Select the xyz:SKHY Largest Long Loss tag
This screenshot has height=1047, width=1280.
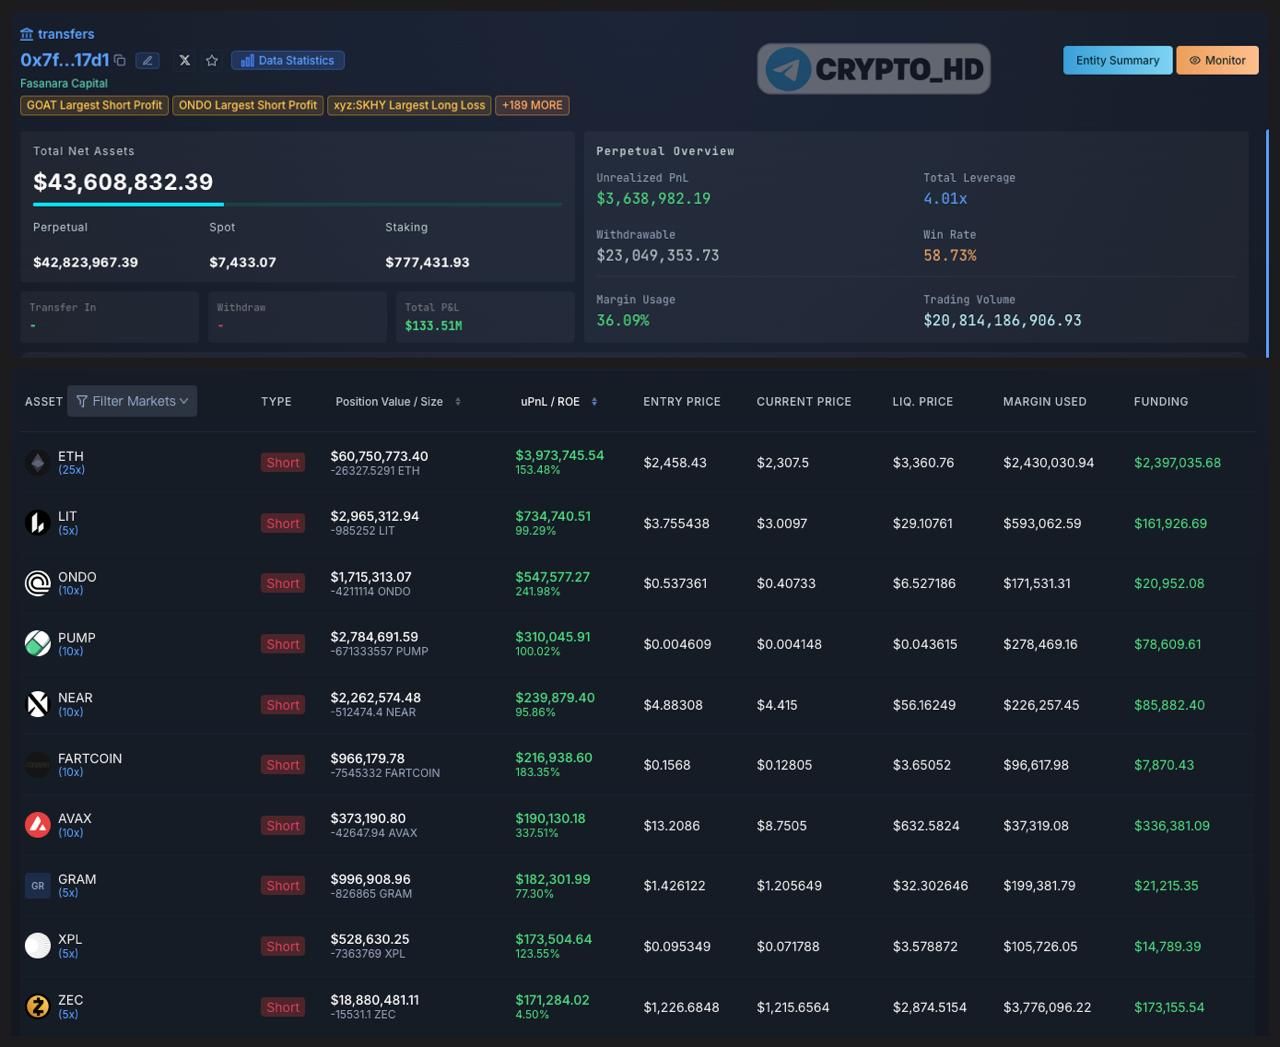click(409, 105)
